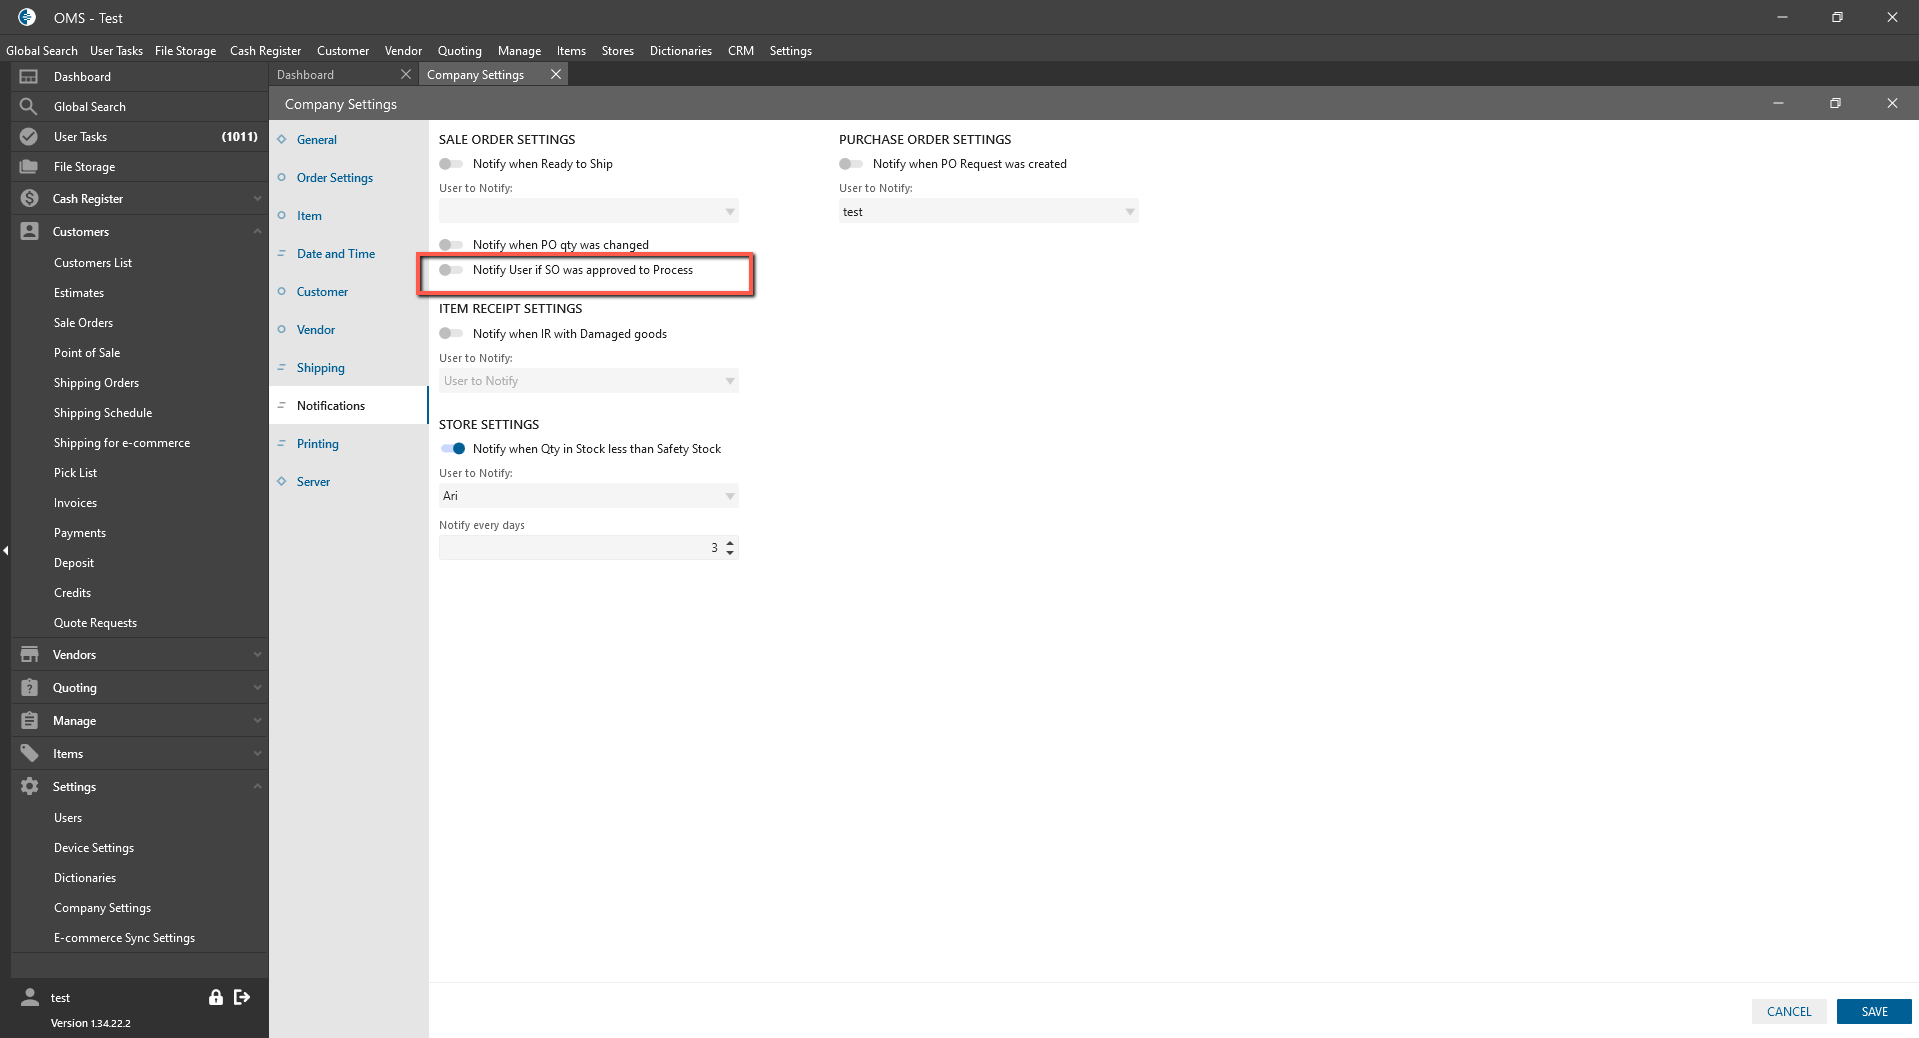The height and width of the screenshot is (1038, 1919).
Task: Open Quote Requests in sidebar
Action: click(x=95, y=623)
